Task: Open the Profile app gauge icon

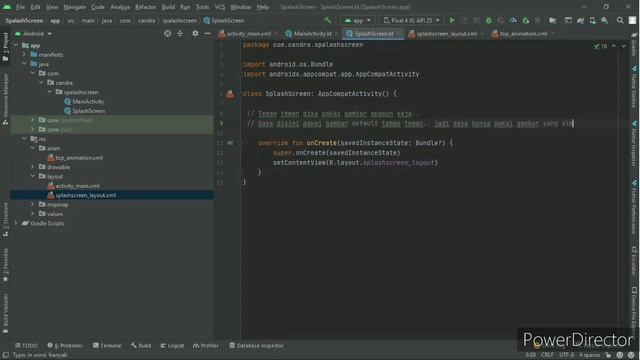Action: pos(513,20)
